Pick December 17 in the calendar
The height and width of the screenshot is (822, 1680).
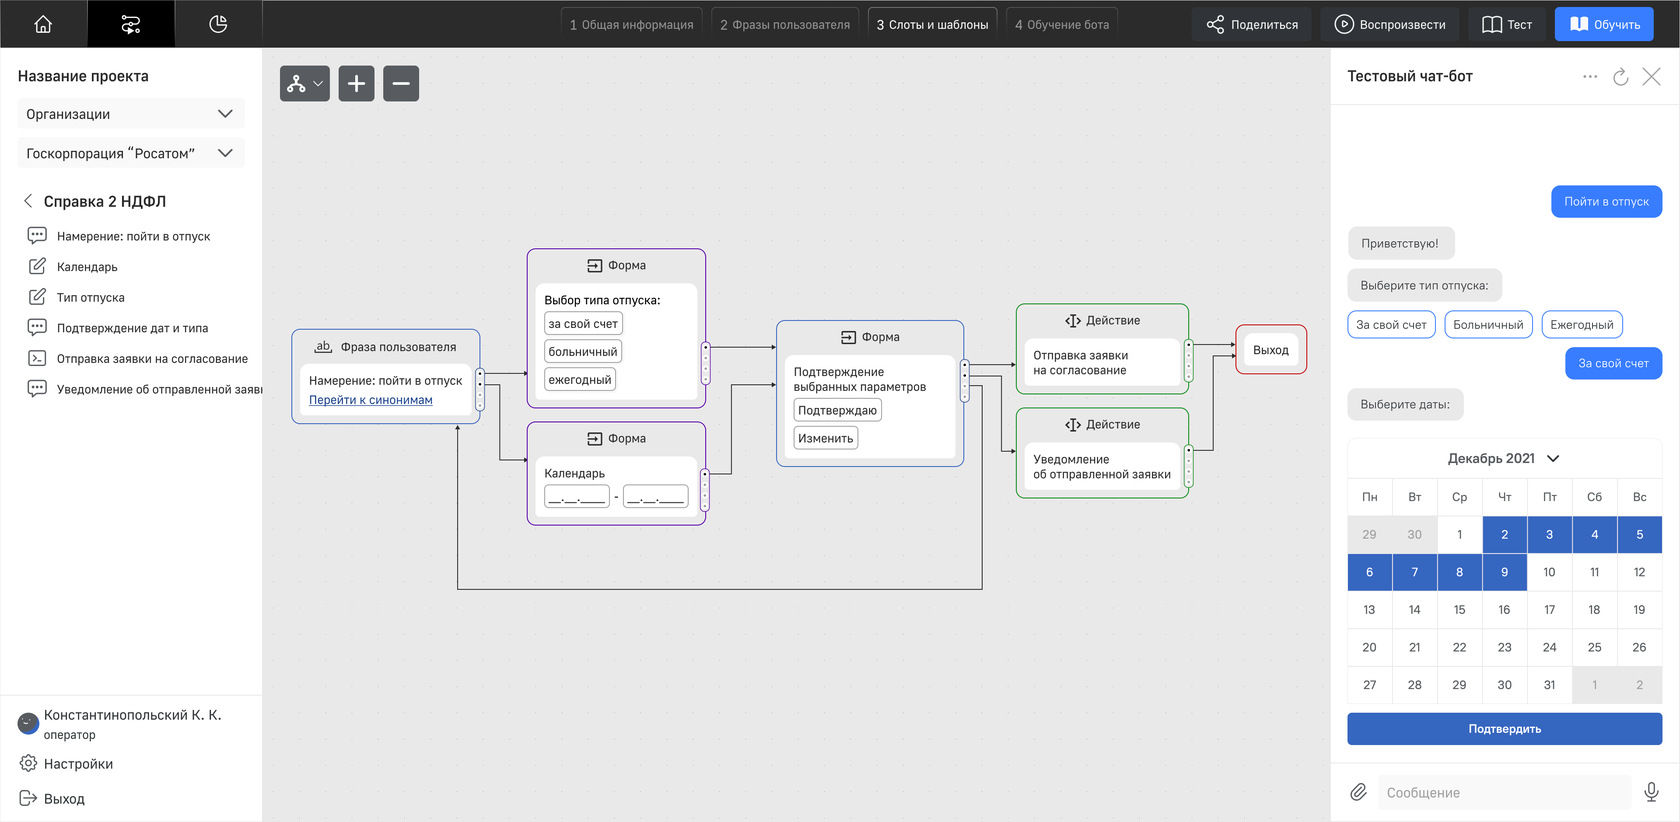pyautogui.click(x=1549, y=610)
